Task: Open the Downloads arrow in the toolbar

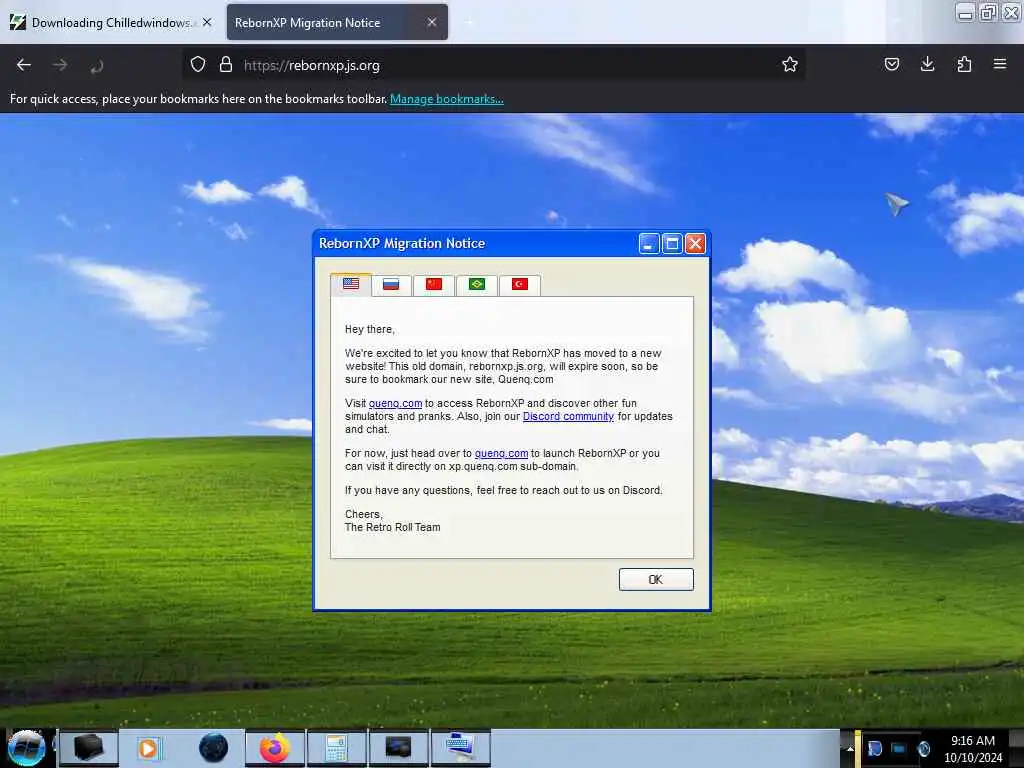Action: pos(927,64)
